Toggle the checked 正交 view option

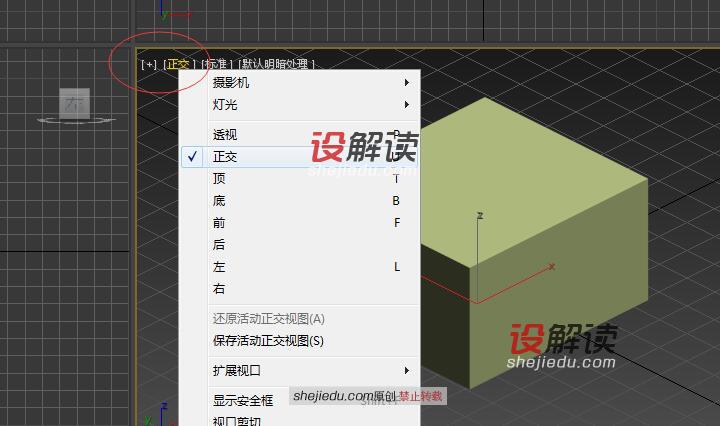click(x=225, y=157)
